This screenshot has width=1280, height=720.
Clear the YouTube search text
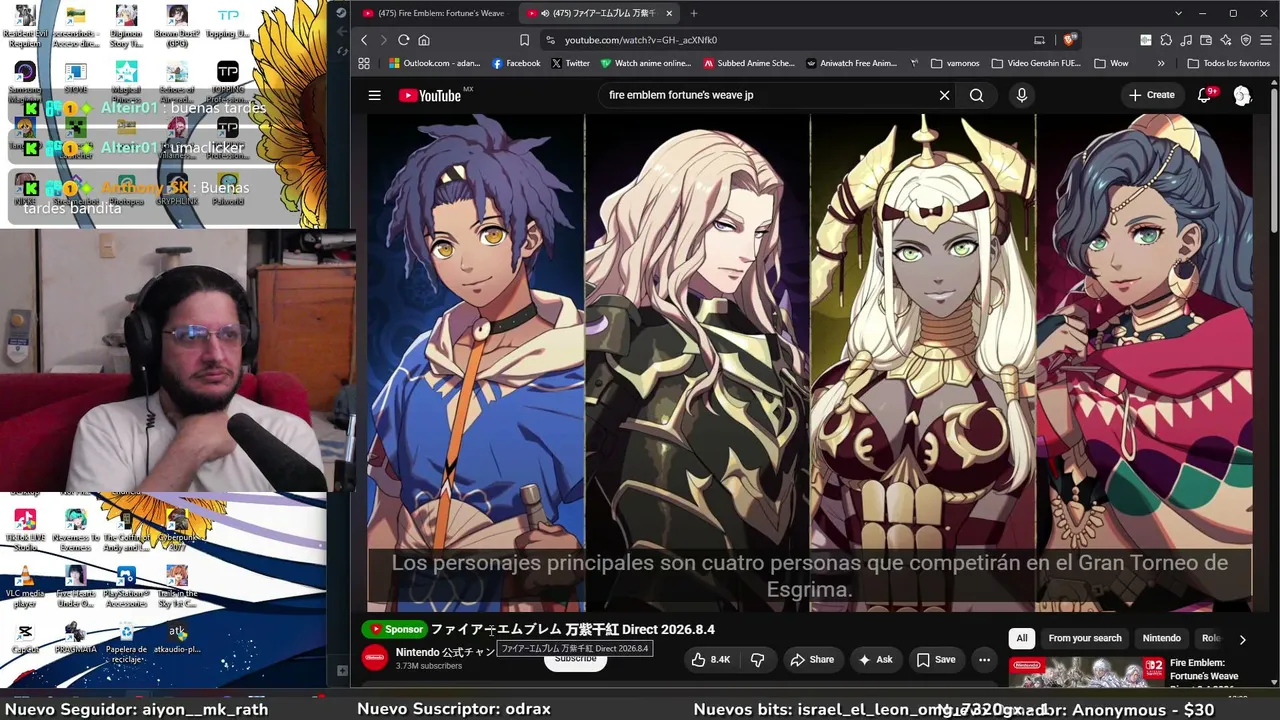944,95
